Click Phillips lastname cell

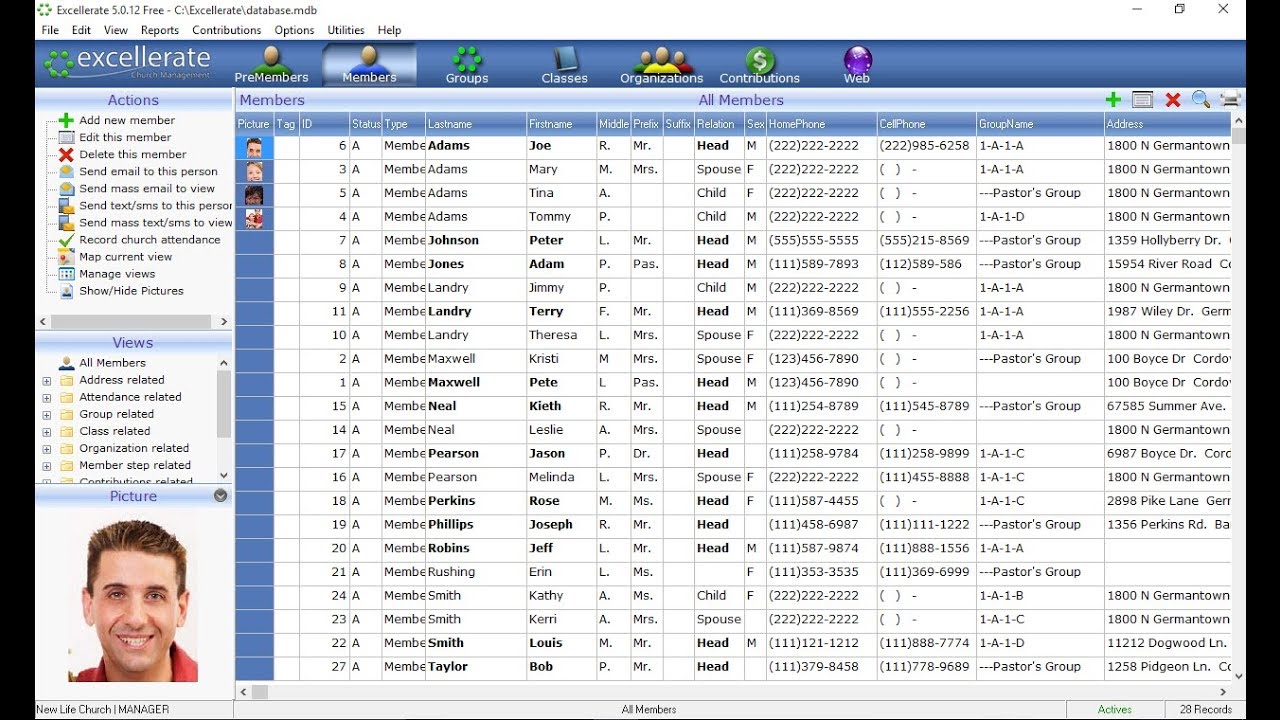click(x=476, y=525)
